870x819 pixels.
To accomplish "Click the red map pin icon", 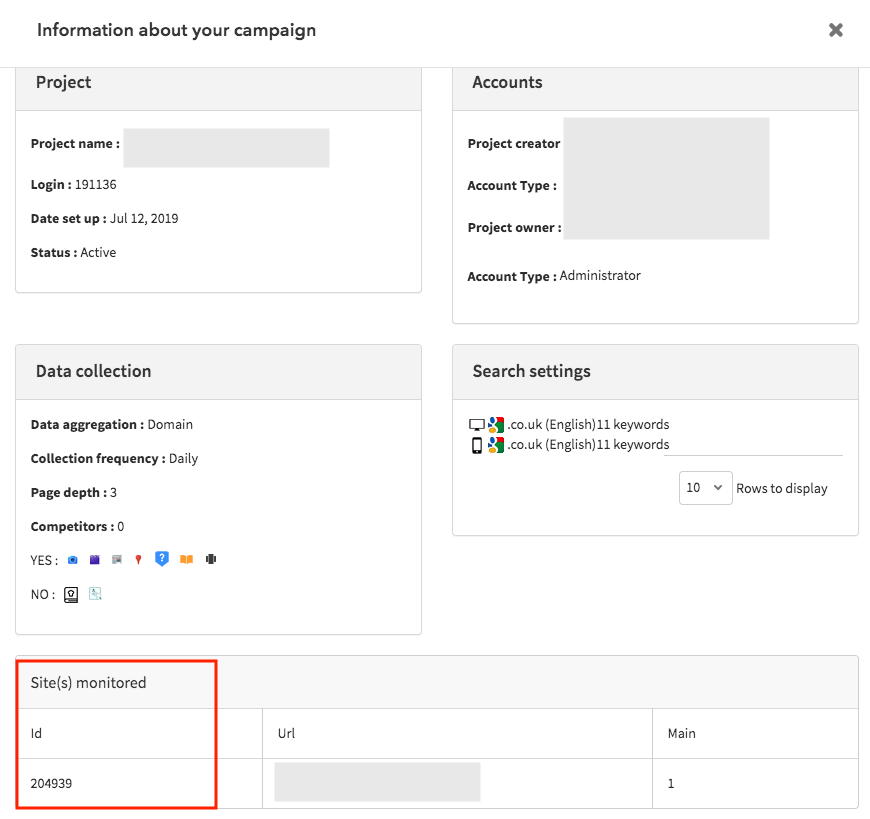I will (x=139, y=559).
